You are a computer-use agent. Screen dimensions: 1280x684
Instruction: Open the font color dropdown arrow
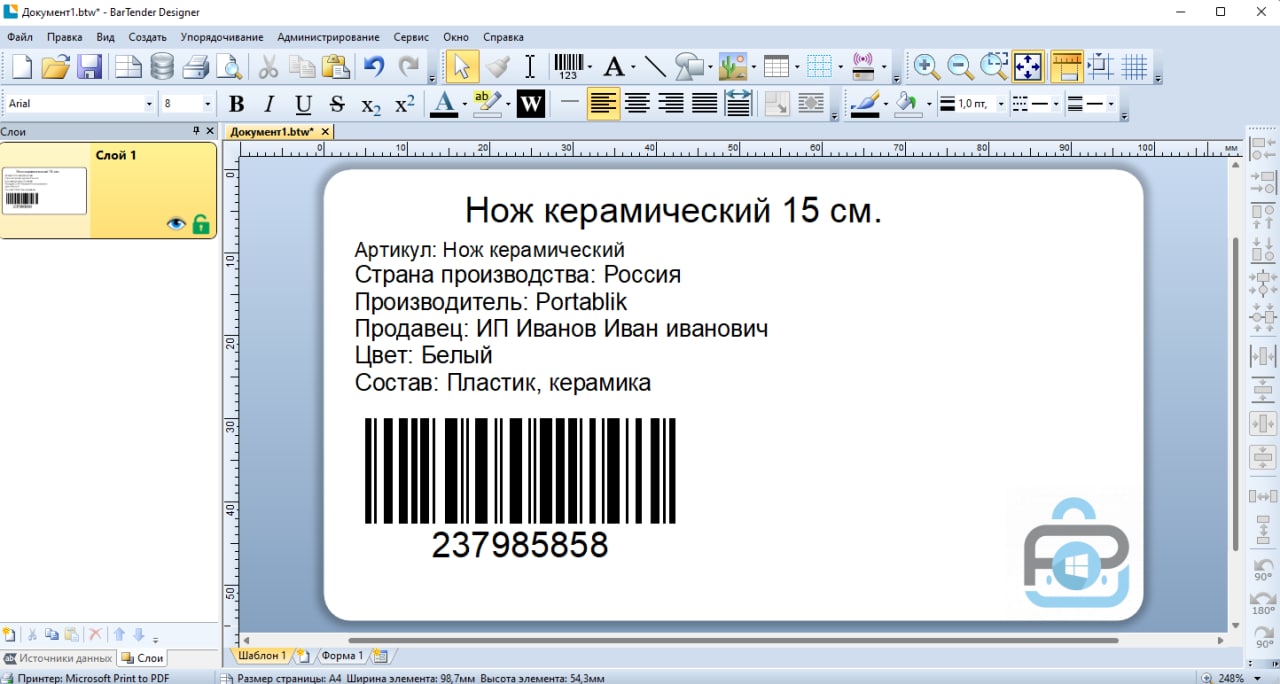(x=465, y=104)
